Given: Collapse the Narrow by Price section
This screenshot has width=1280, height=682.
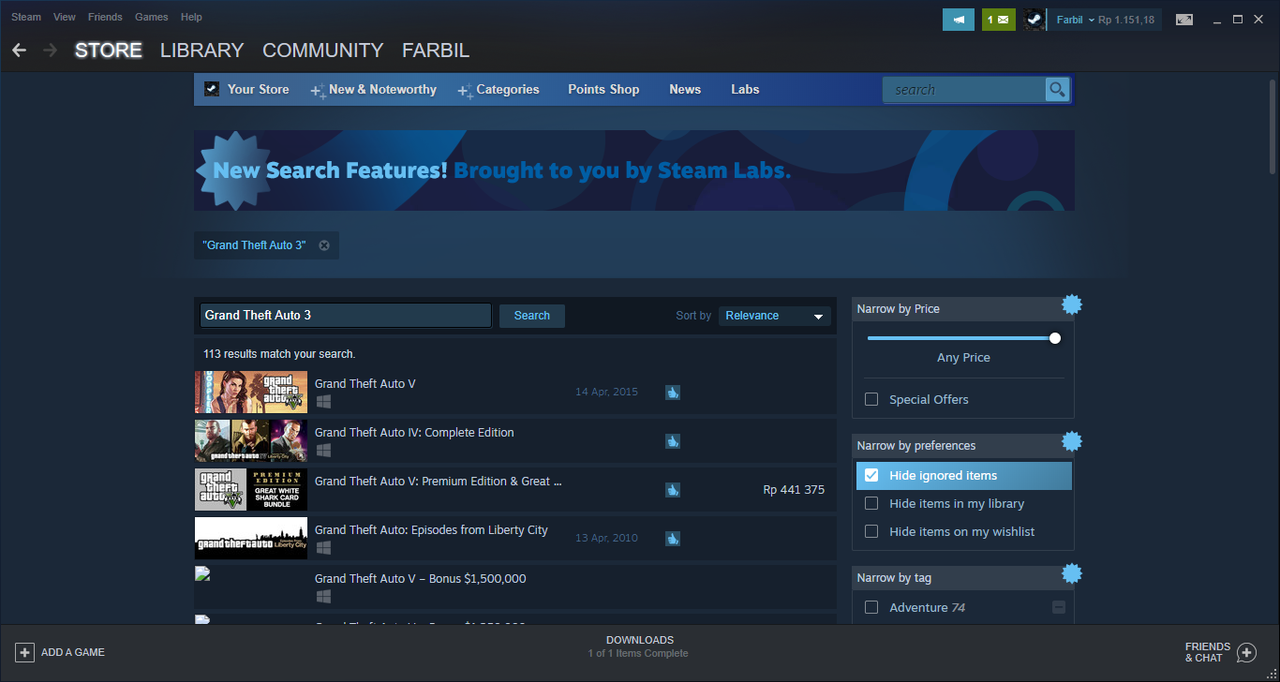Looking at the screenshot, I should coord(962,309).
